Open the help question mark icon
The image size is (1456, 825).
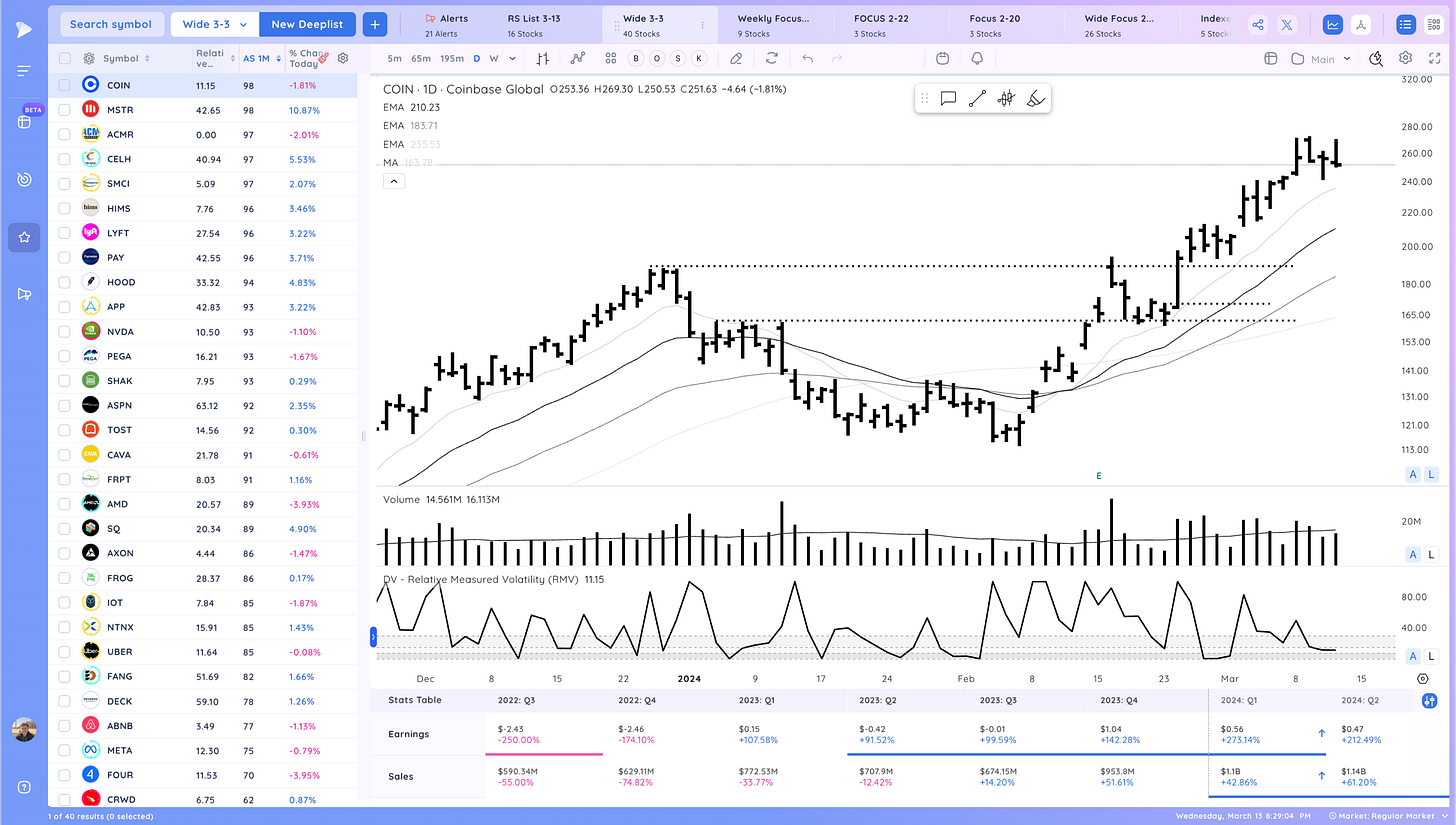click(24, 786)
